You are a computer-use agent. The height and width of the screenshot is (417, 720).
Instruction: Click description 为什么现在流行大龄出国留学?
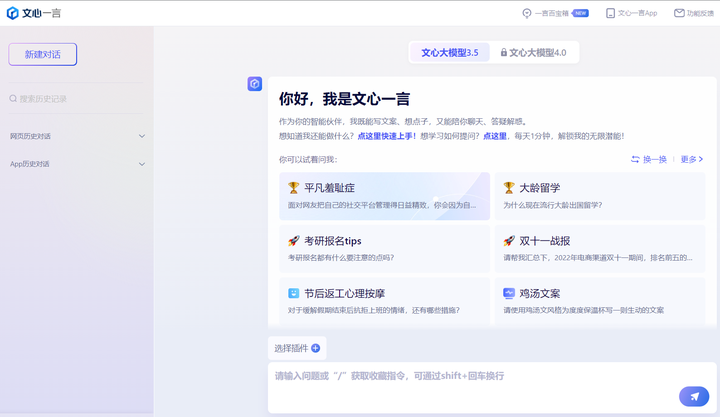tap(552, 205)
